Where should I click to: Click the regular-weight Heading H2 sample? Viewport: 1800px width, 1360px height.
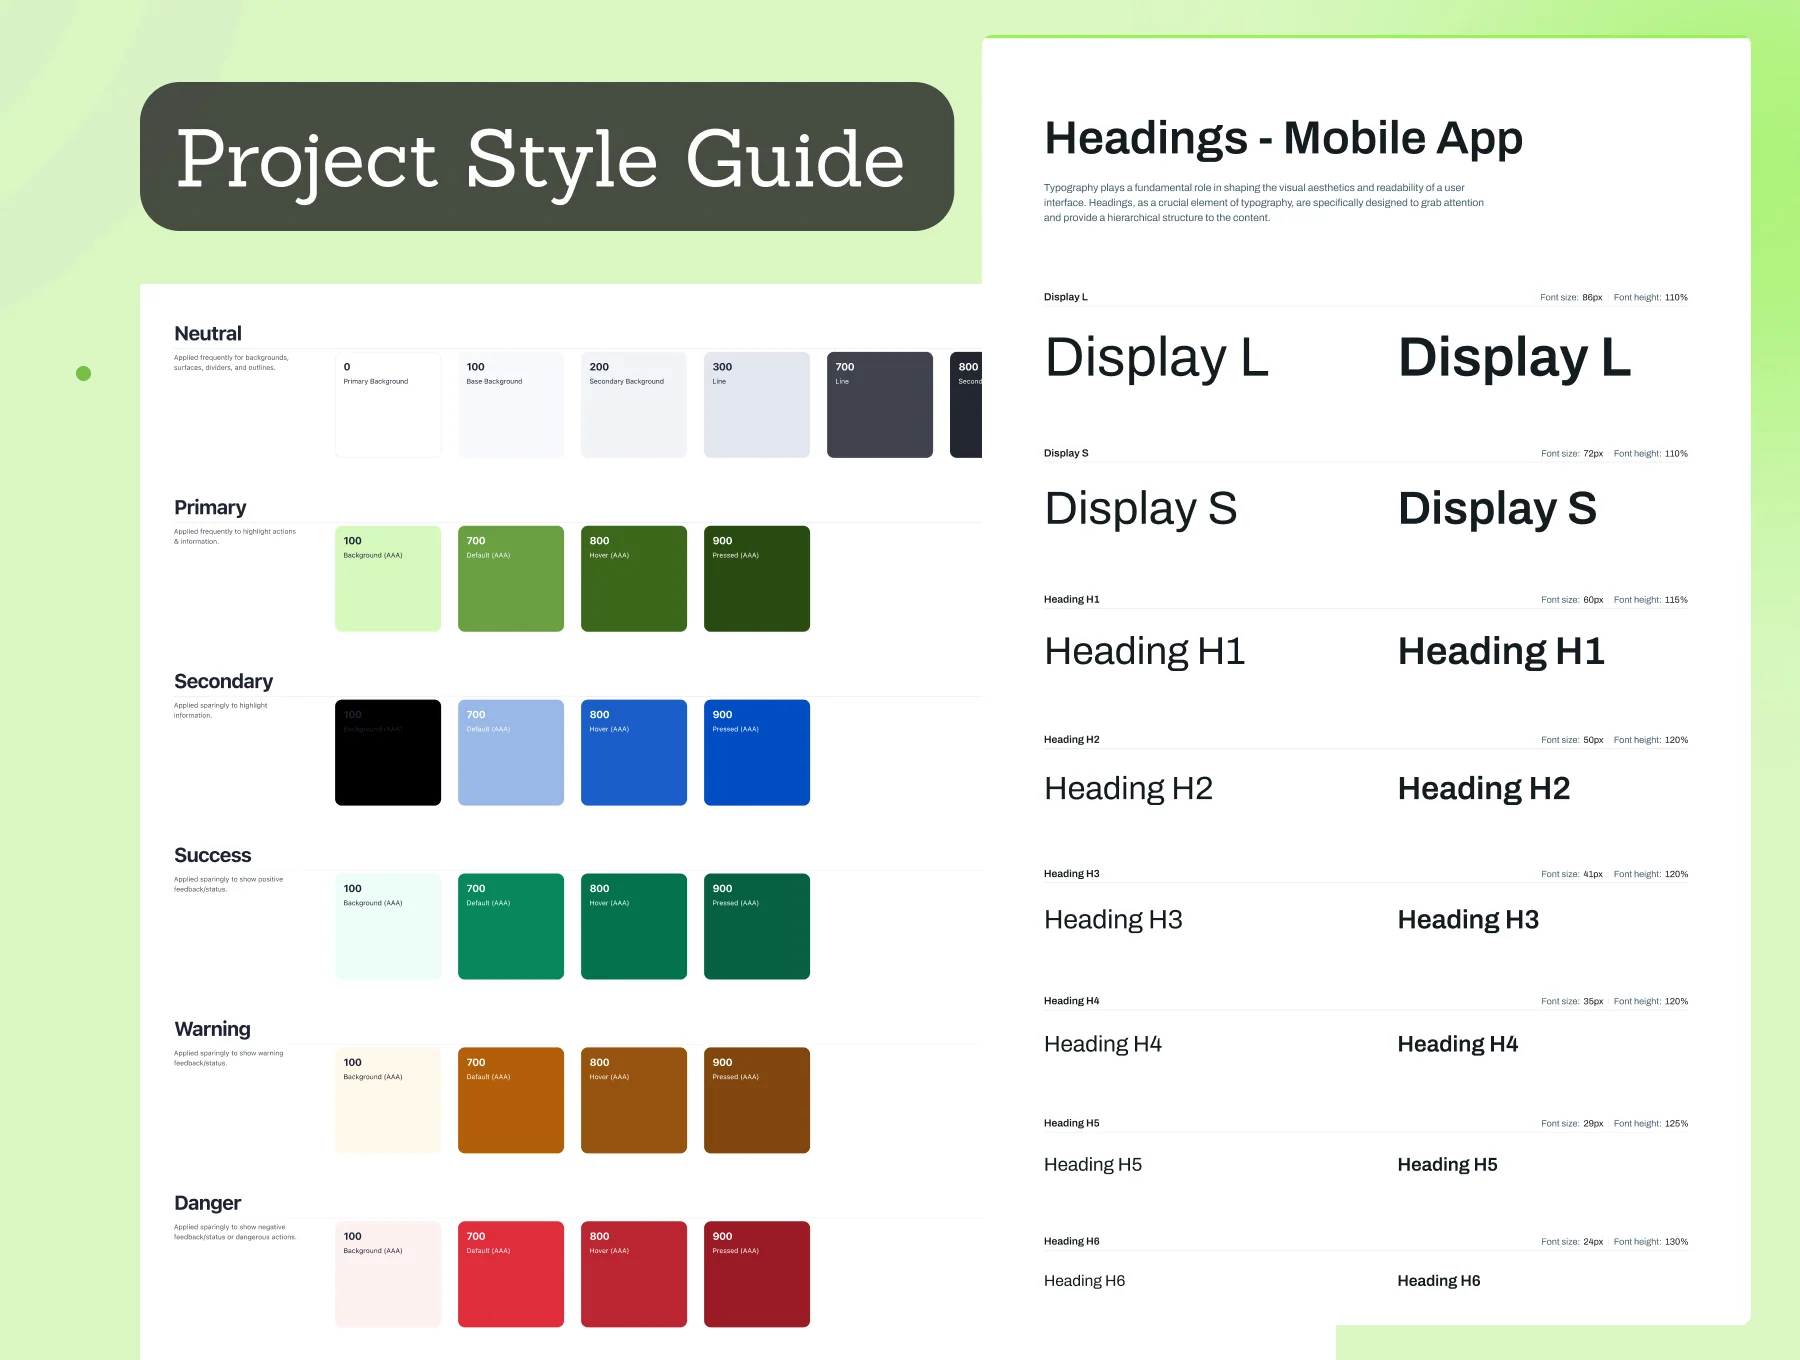point(1129,789)
